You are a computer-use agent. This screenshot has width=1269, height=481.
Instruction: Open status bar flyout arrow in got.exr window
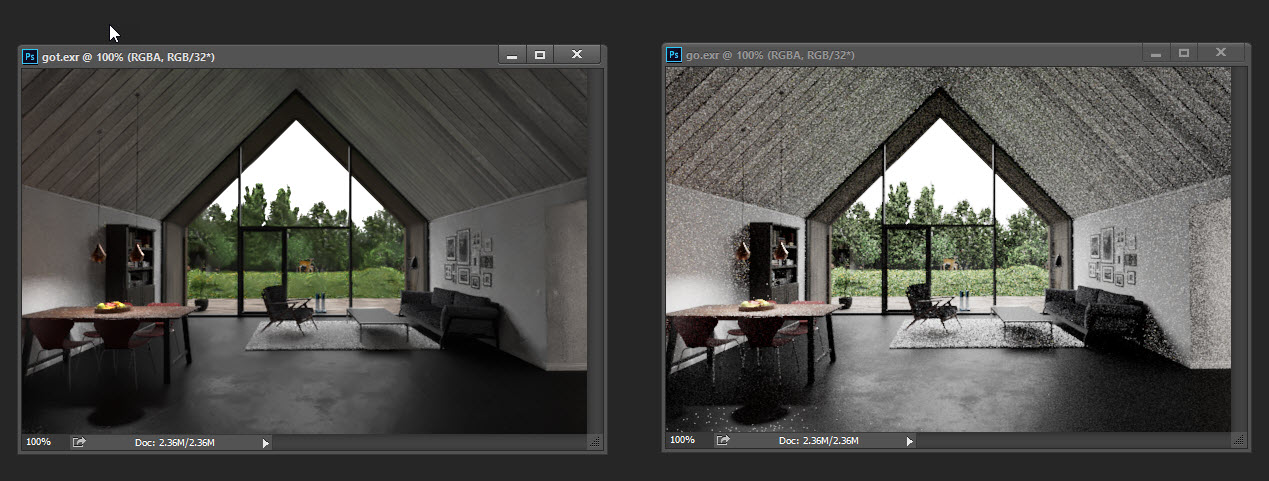pyautogui.click(x=265, y=443)
